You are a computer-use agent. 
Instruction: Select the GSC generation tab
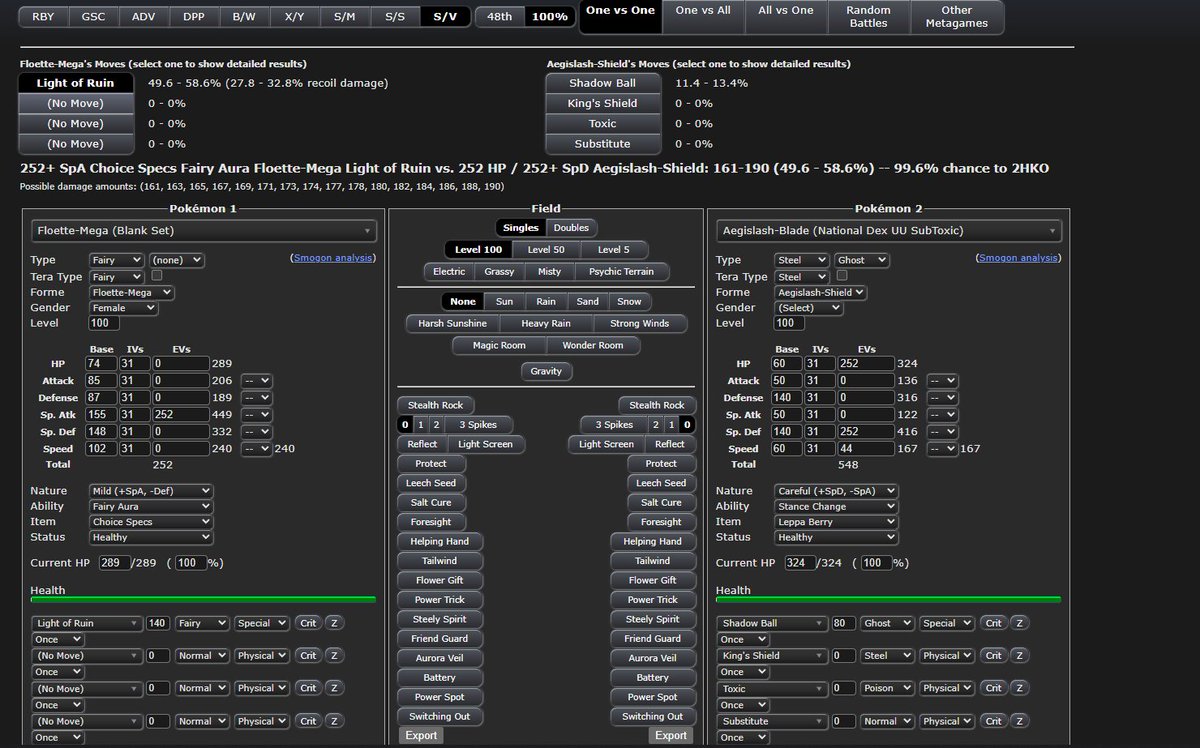point(93,17)
